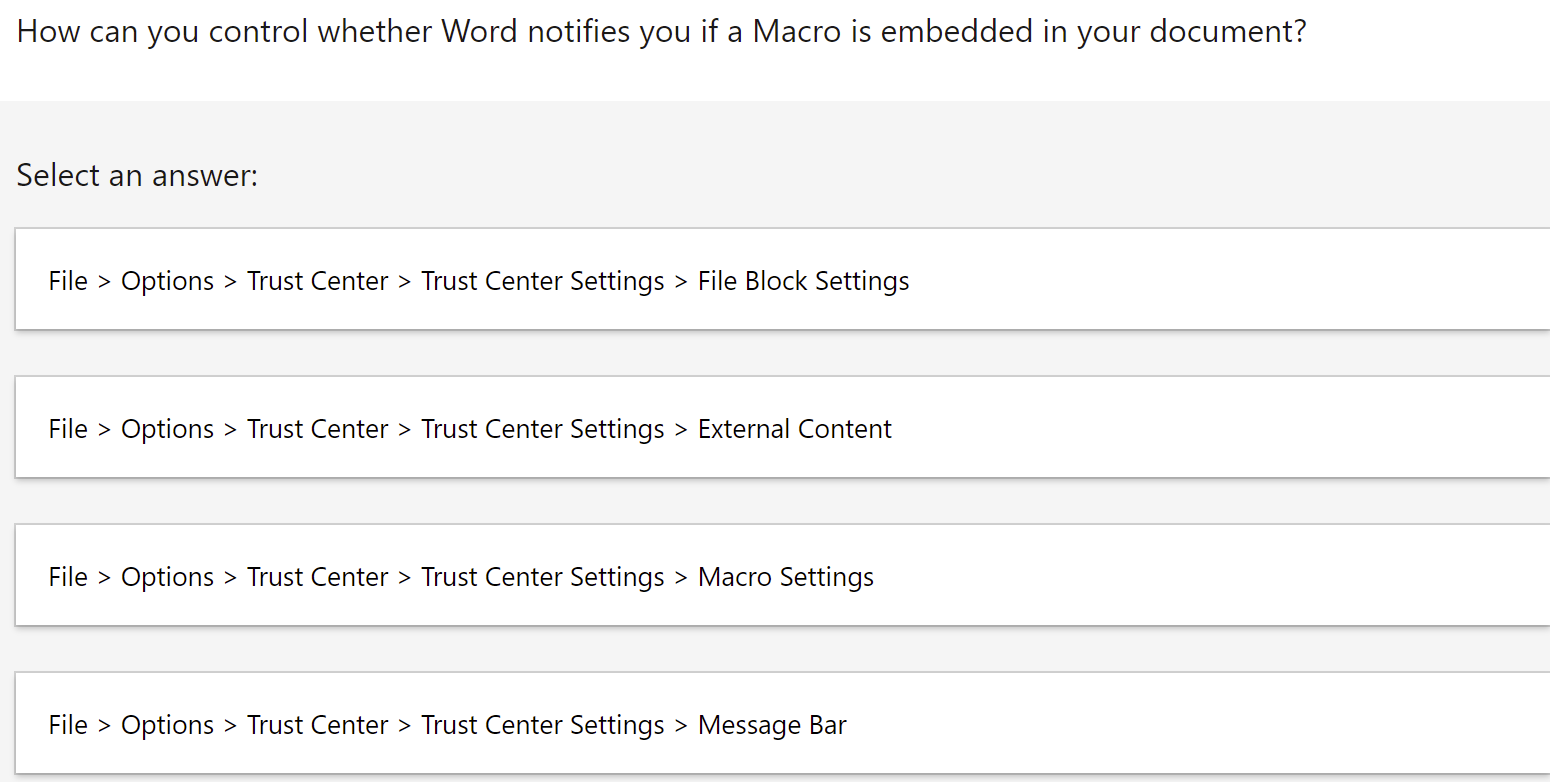1550x782 pixels.
Task: Click the word 'Word' in the question
Action: pyautogui.click(x=479, y=32)
